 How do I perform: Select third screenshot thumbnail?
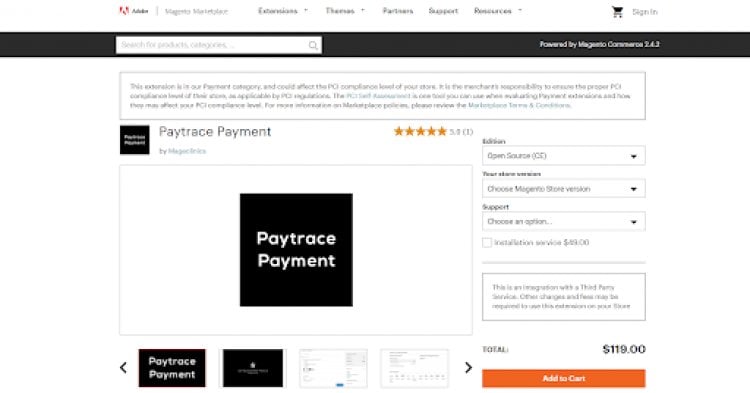click(333, 368)
